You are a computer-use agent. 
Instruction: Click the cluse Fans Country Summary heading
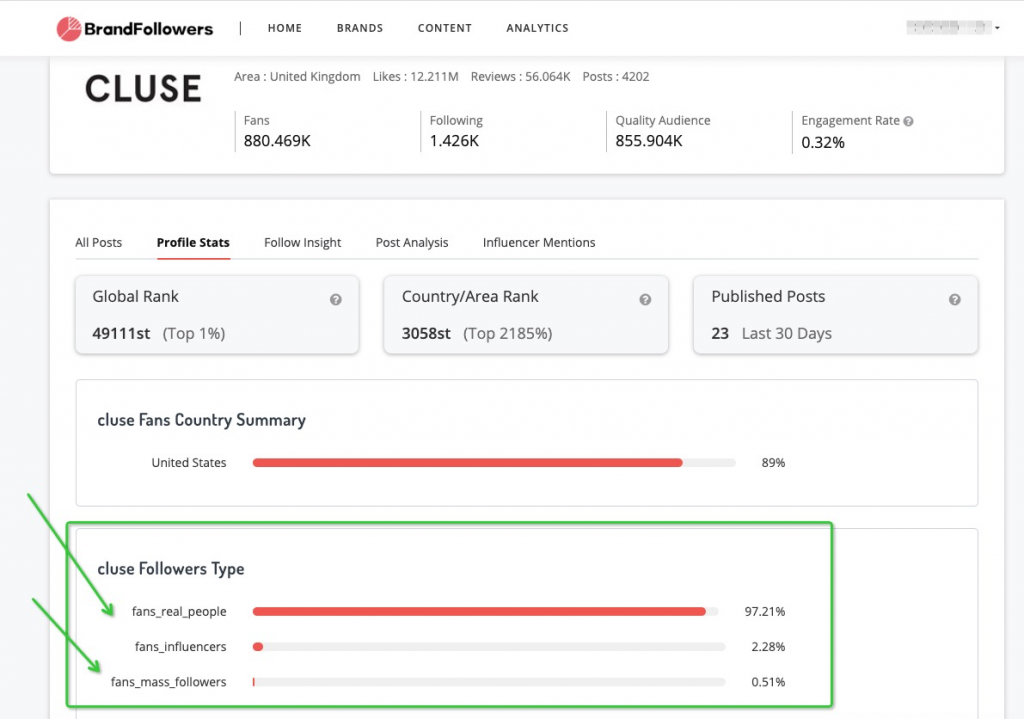tap(201, 419)
